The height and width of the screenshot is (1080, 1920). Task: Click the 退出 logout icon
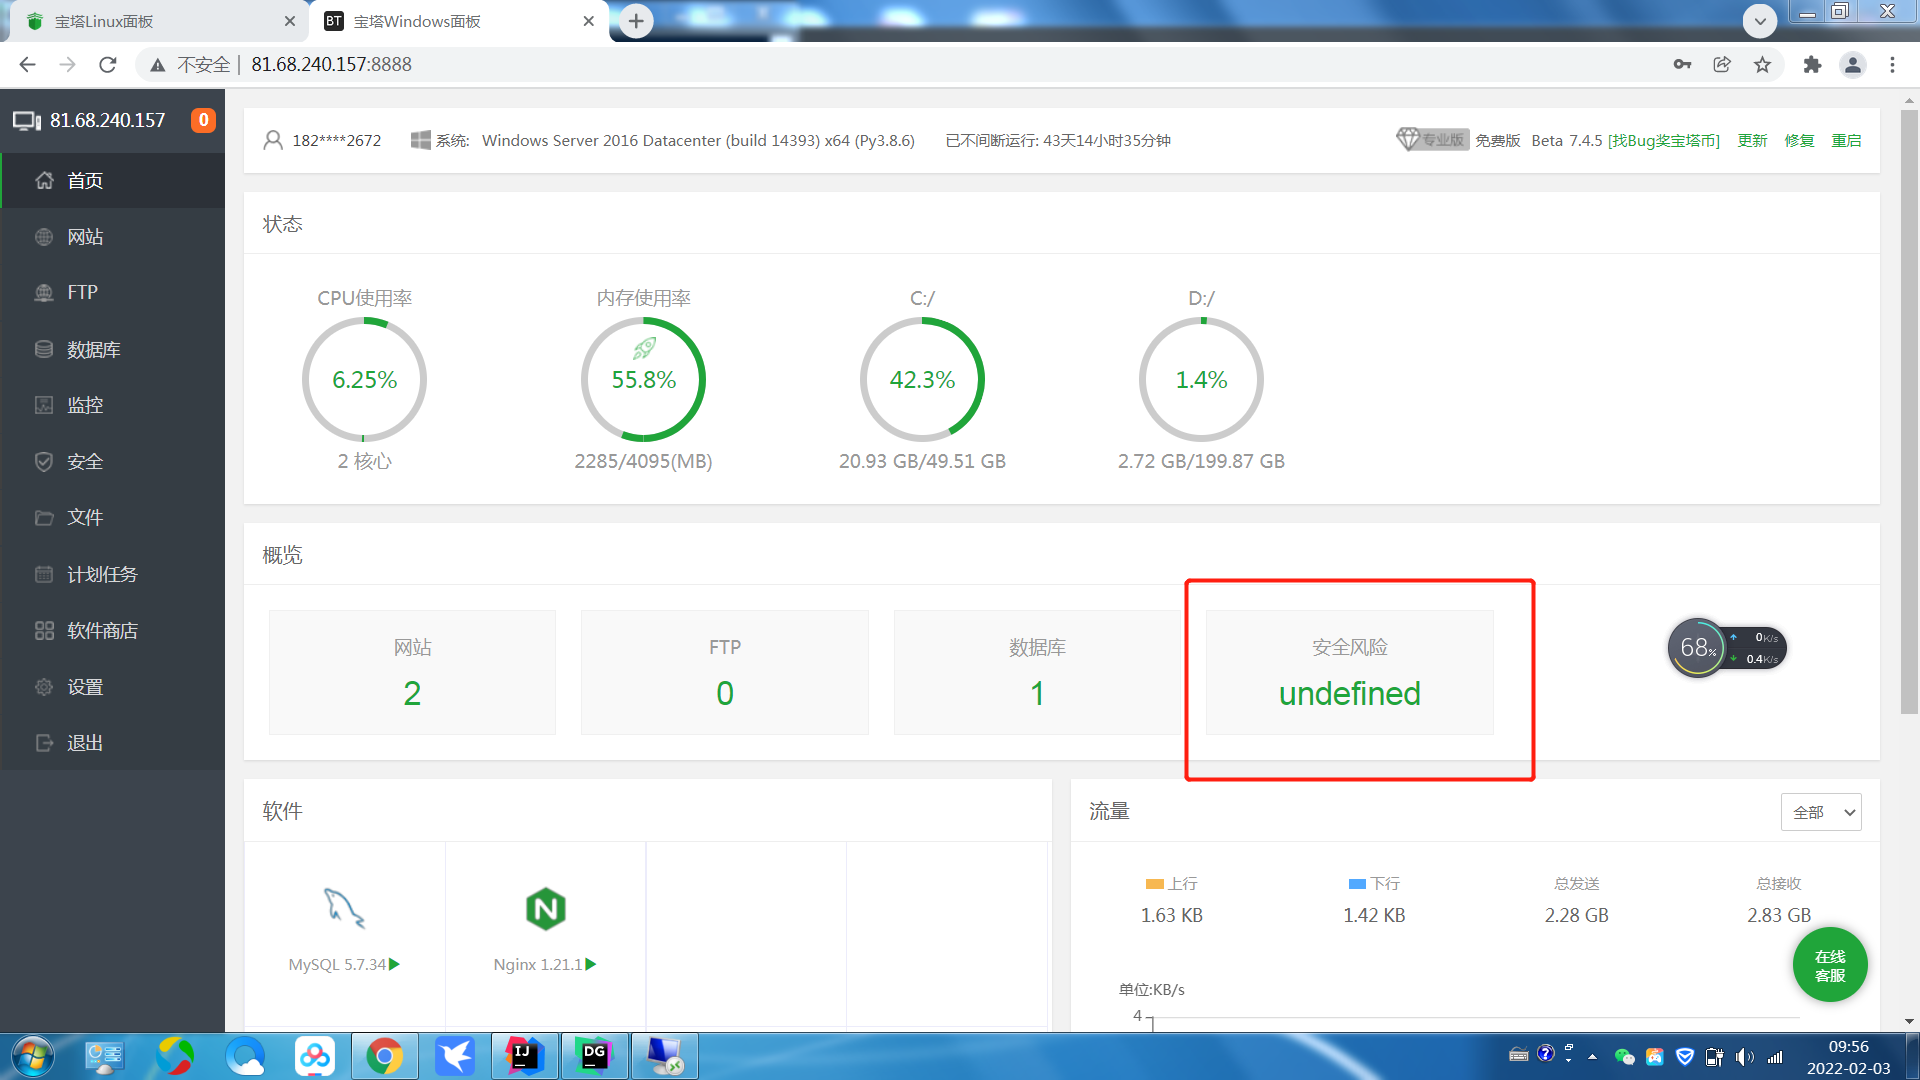pyautogui.click(x=44, y=743)
